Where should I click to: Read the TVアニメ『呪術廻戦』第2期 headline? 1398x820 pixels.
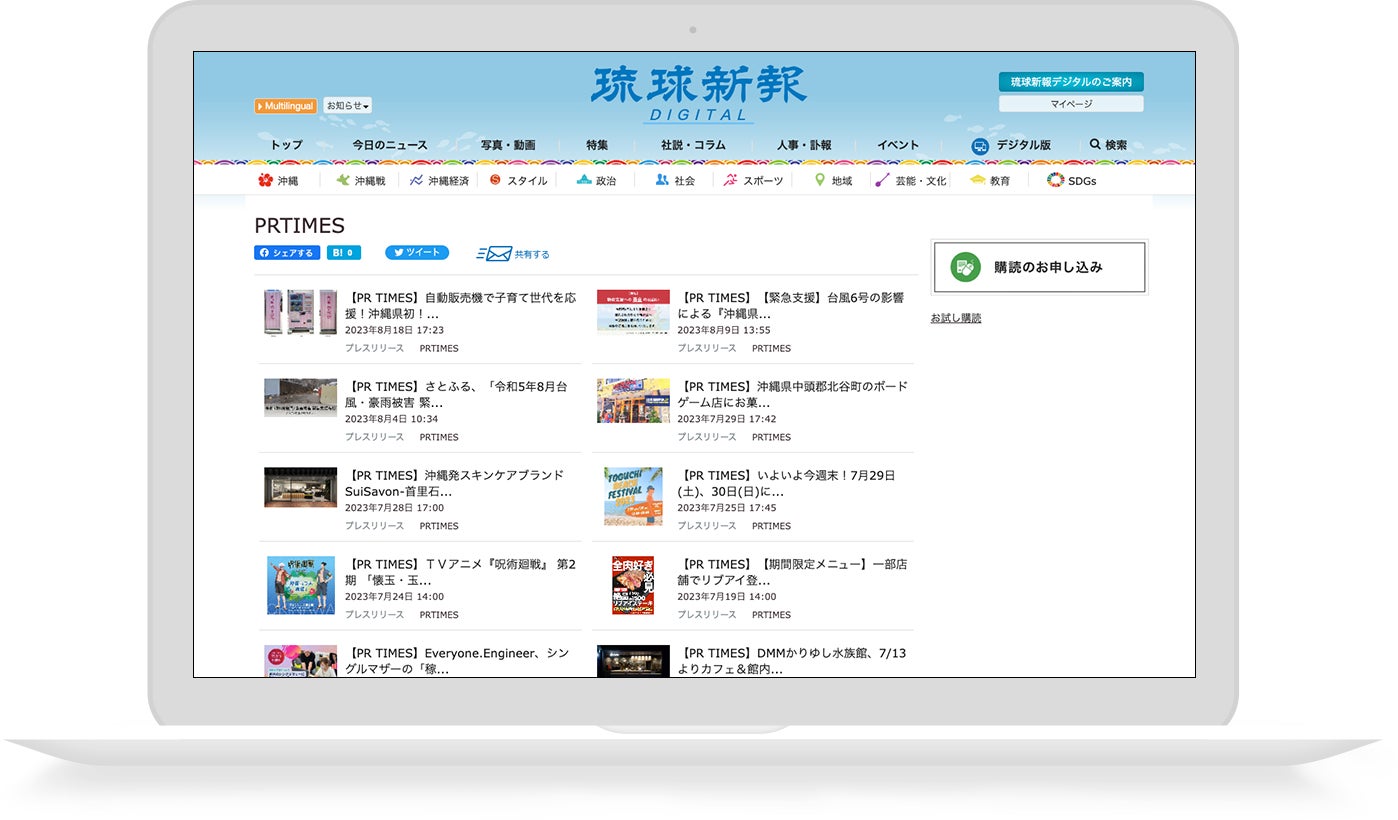(x=460, y=573)
